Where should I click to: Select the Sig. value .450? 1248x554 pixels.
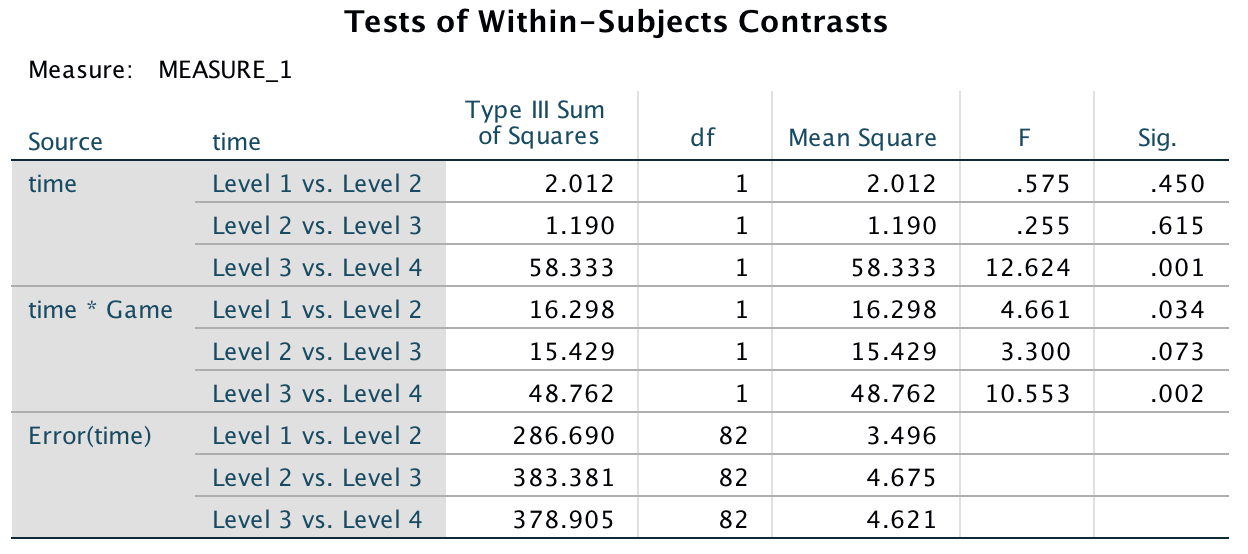coord(1177,184)
